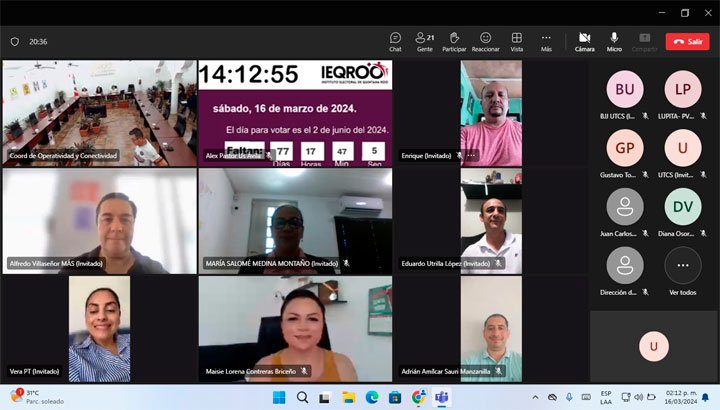
Task: Toggle the Cámara on or off
Action: click(x=585, y=42)
